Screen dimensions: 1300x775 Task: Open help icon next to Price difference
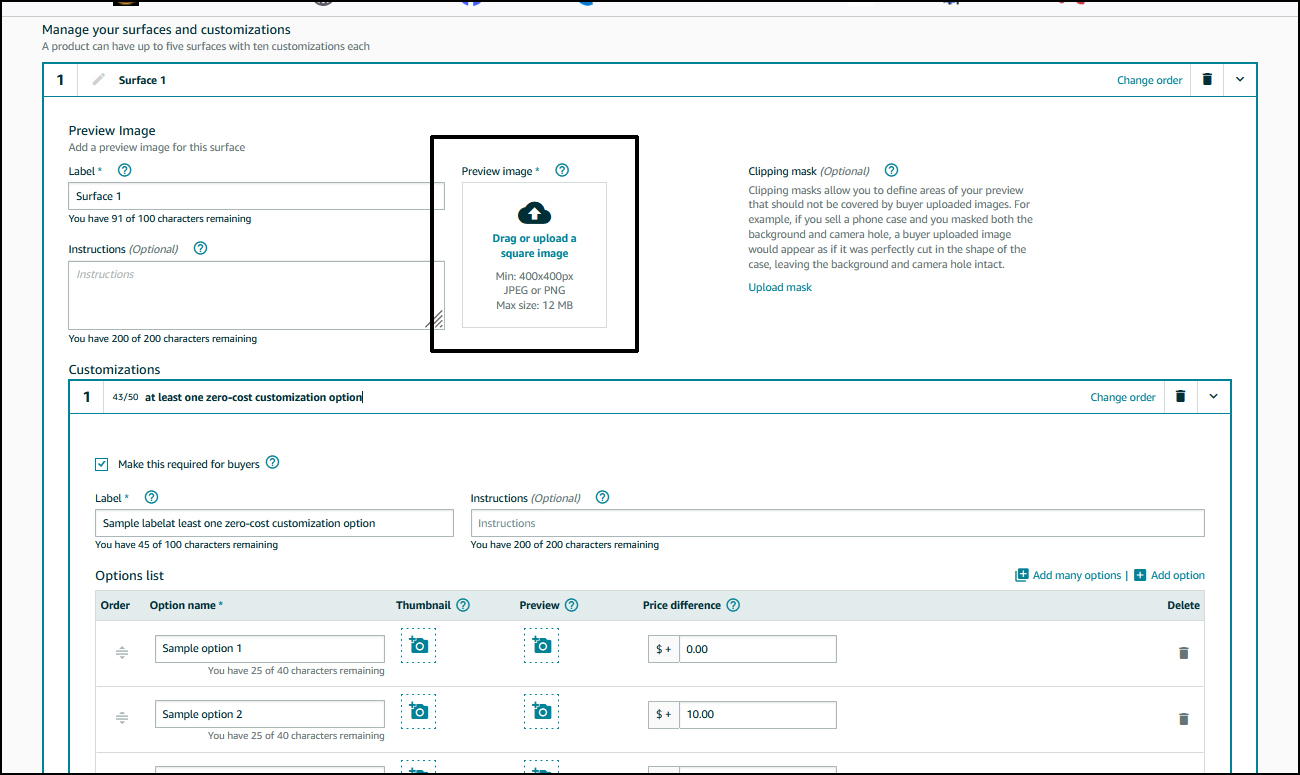[x=733, y=605]
